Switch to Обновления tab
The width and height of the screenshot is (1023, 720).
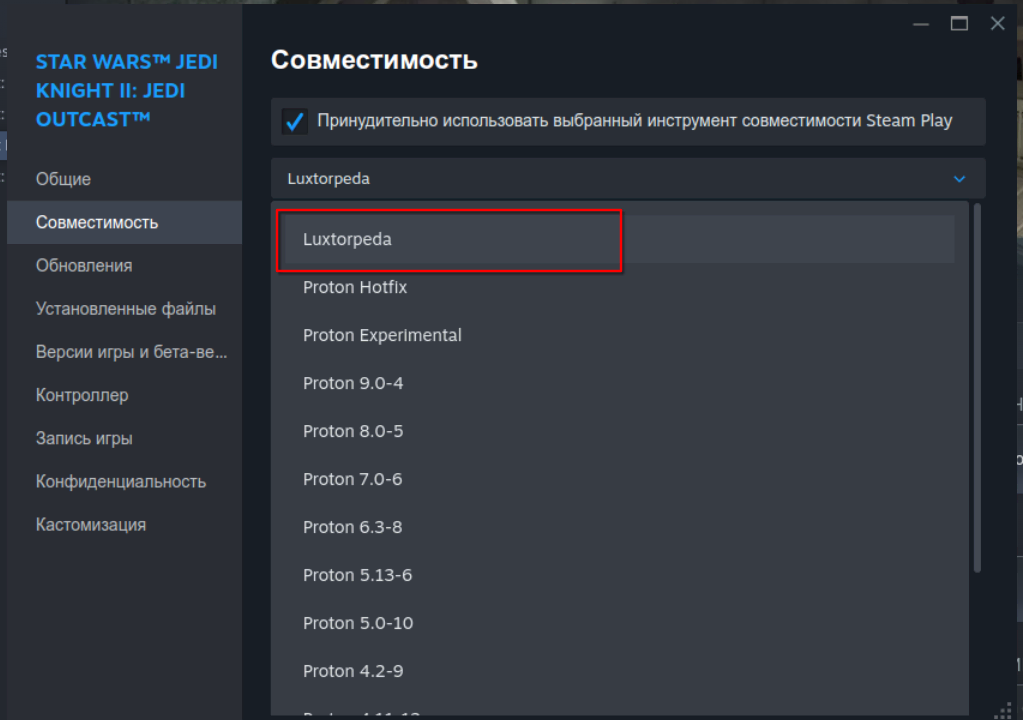[84, 266]
